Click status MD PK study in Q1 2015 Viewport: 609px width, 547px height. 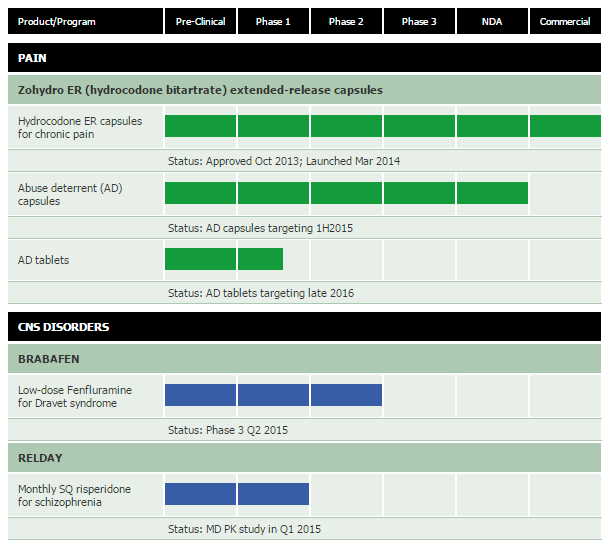pos(244,529)
